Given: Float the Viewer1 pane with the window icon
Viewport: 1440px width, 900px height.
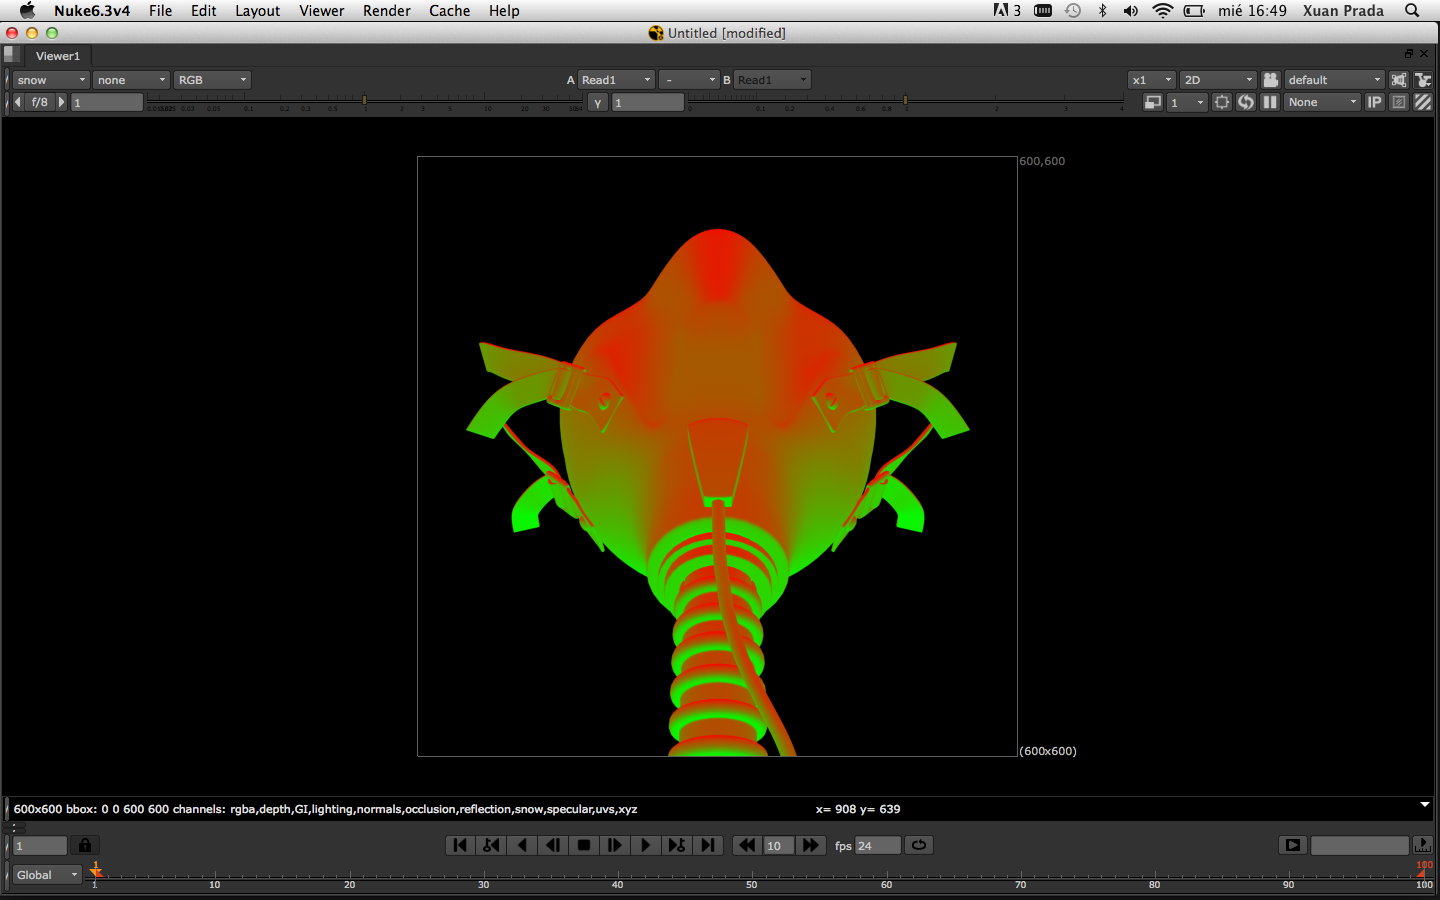Looking at the screenshot, I should pos(1409,53).
